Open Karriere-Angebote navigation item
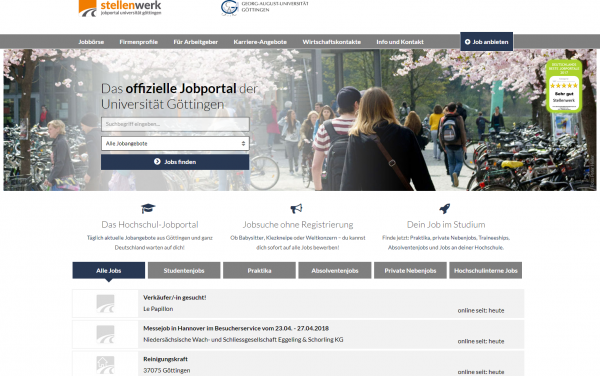Screen dimensions: 600x376 260,42
